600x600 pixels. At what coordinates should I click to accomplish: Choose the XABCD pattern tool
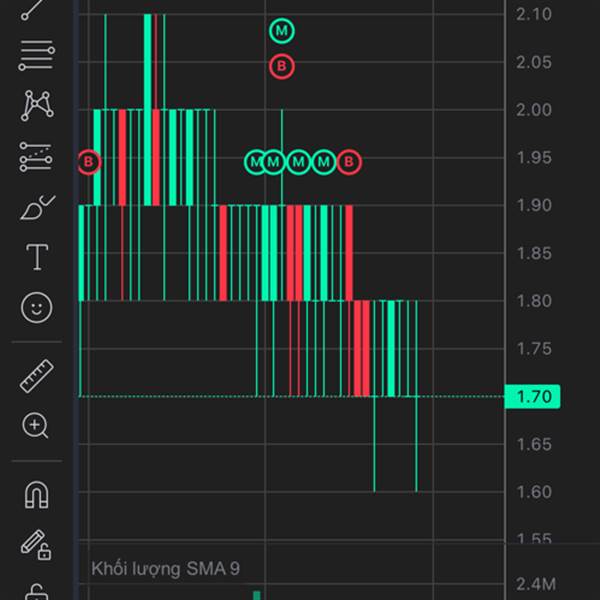point(37,106)
